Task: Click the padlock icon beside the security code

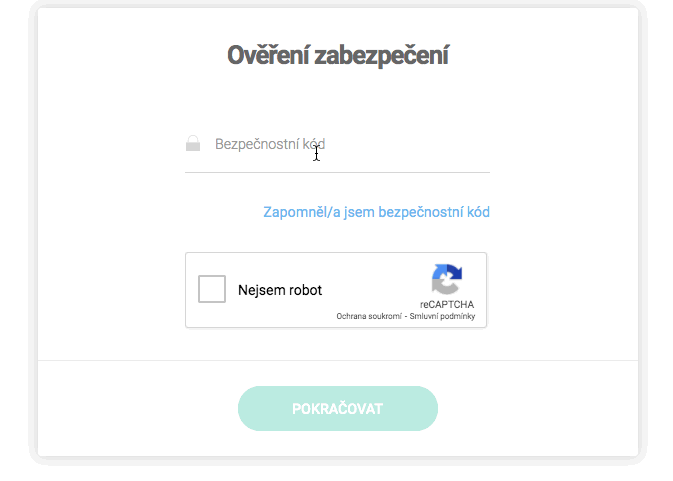Action: coord(193,144)
